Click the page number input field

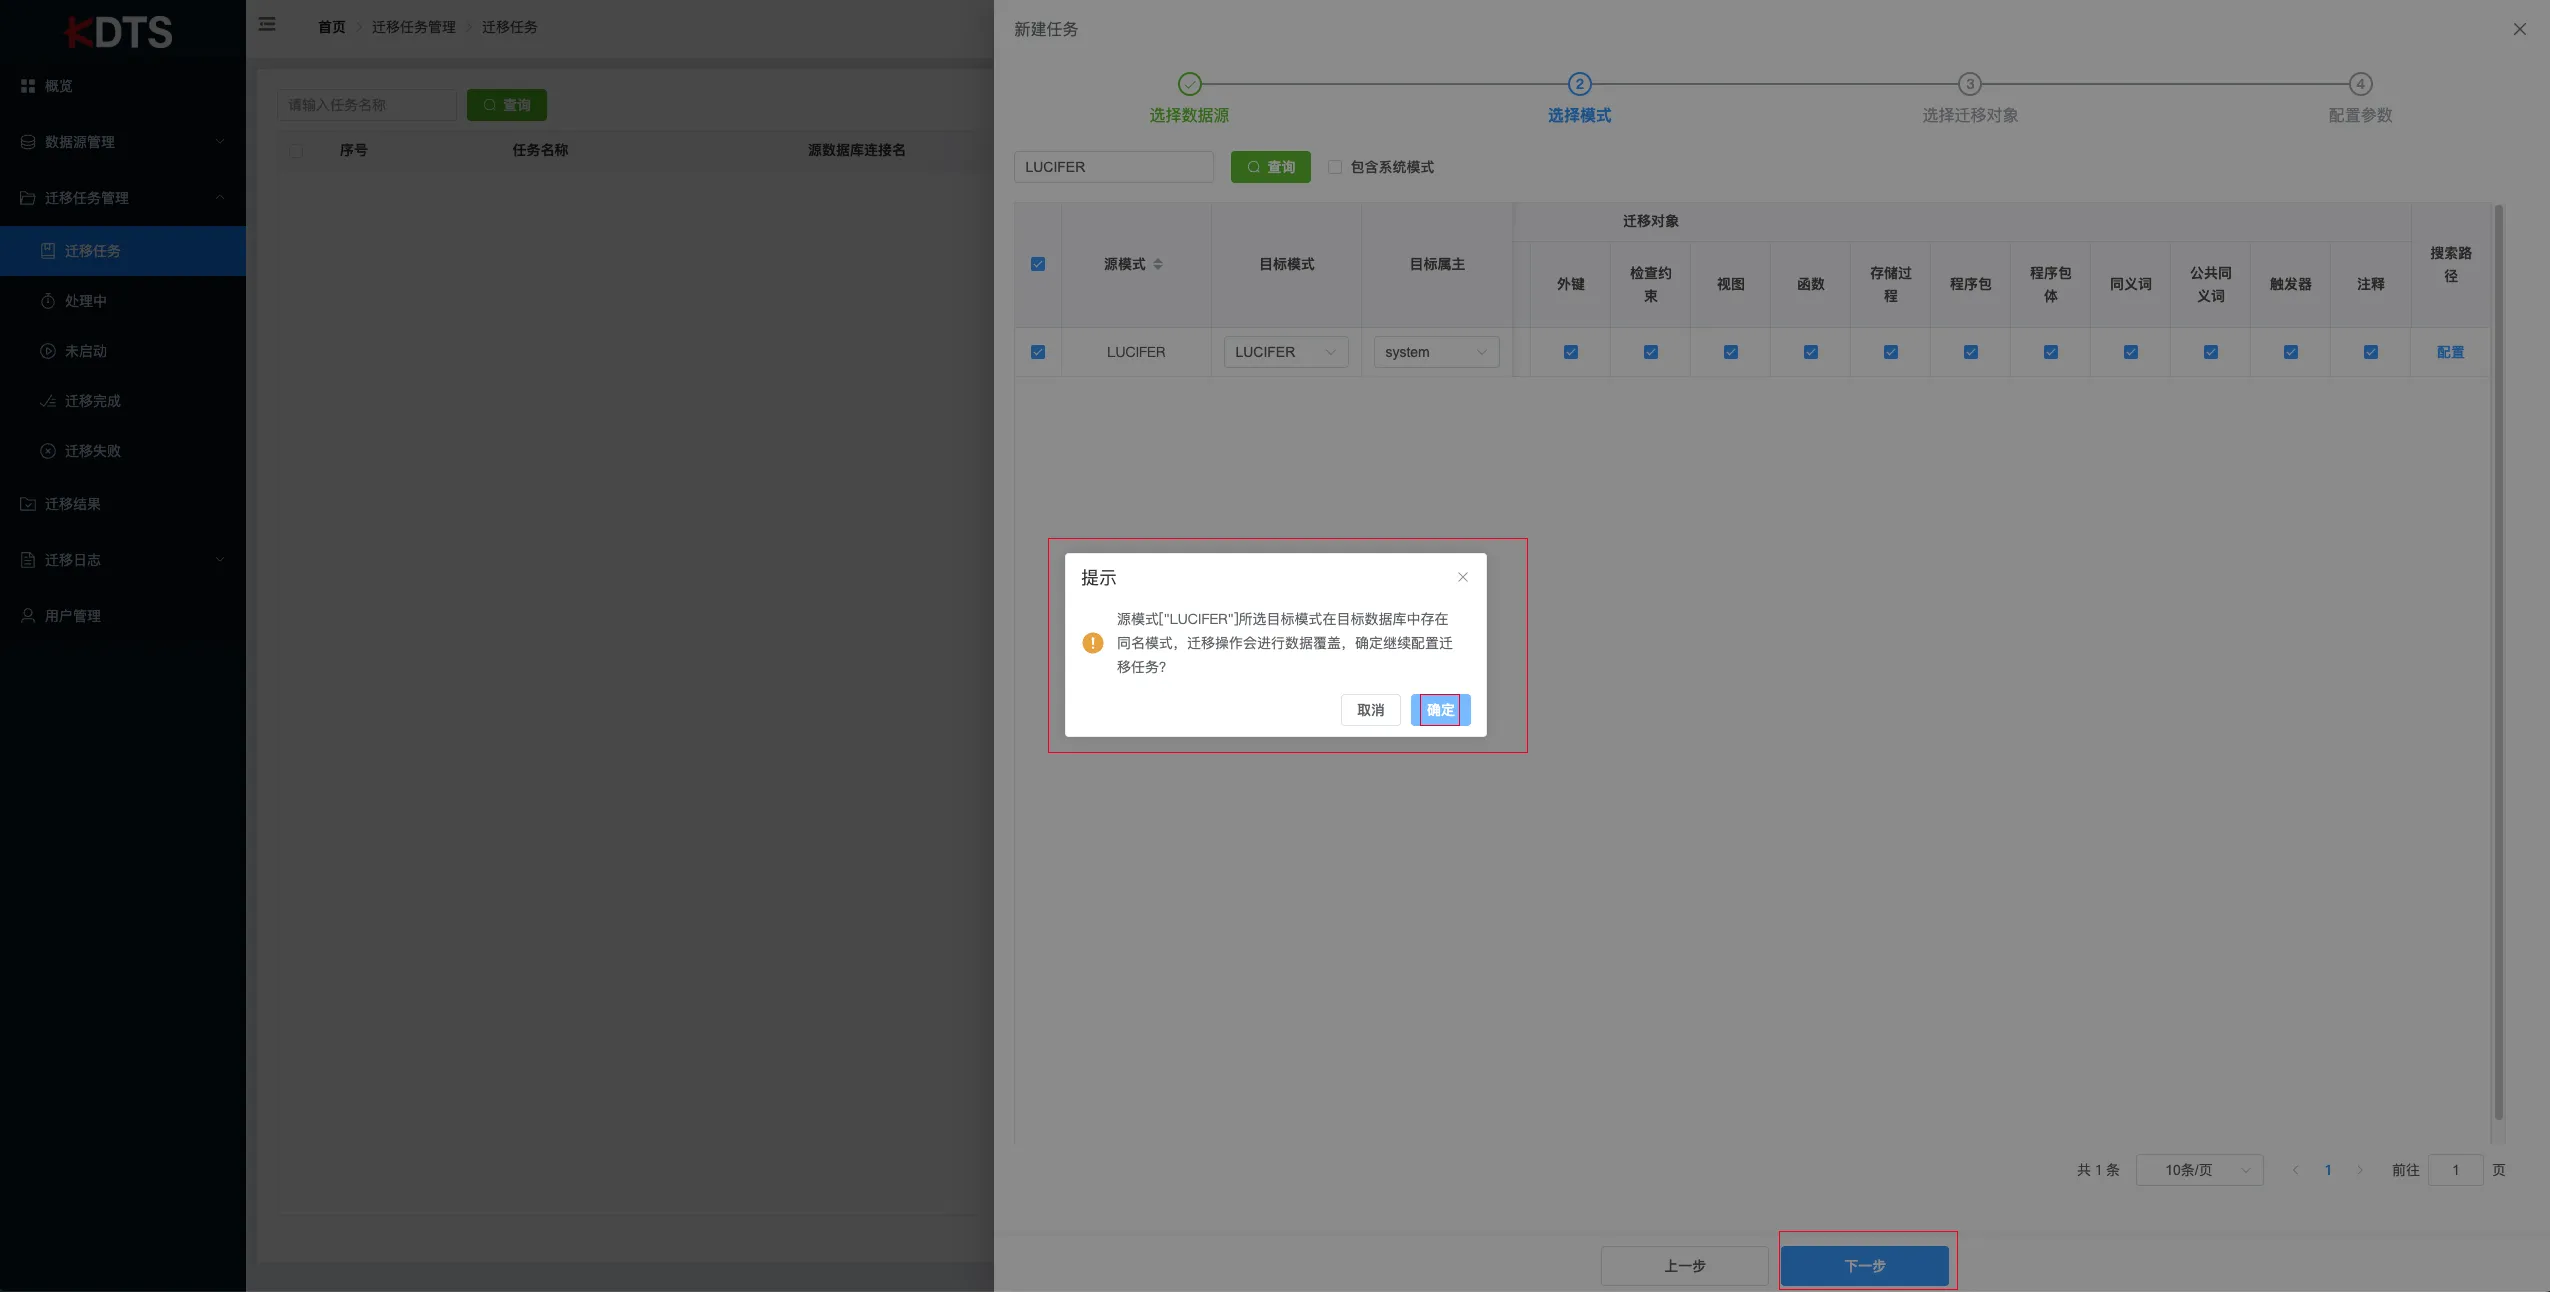click(2455, 1169)
